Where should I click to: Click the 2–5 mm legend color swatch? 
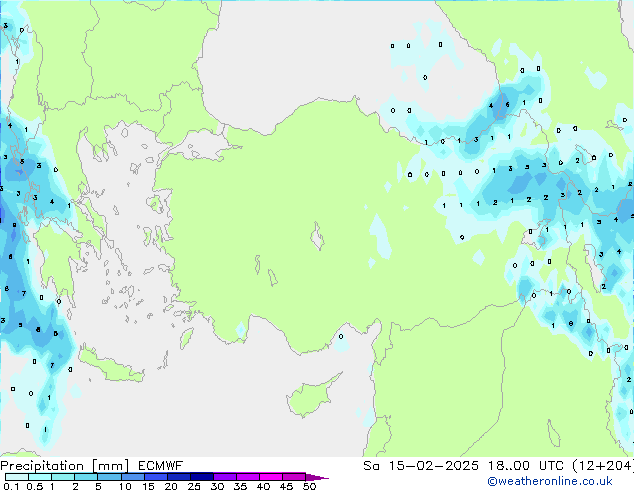pyautogui.click(x=86, y=477)
